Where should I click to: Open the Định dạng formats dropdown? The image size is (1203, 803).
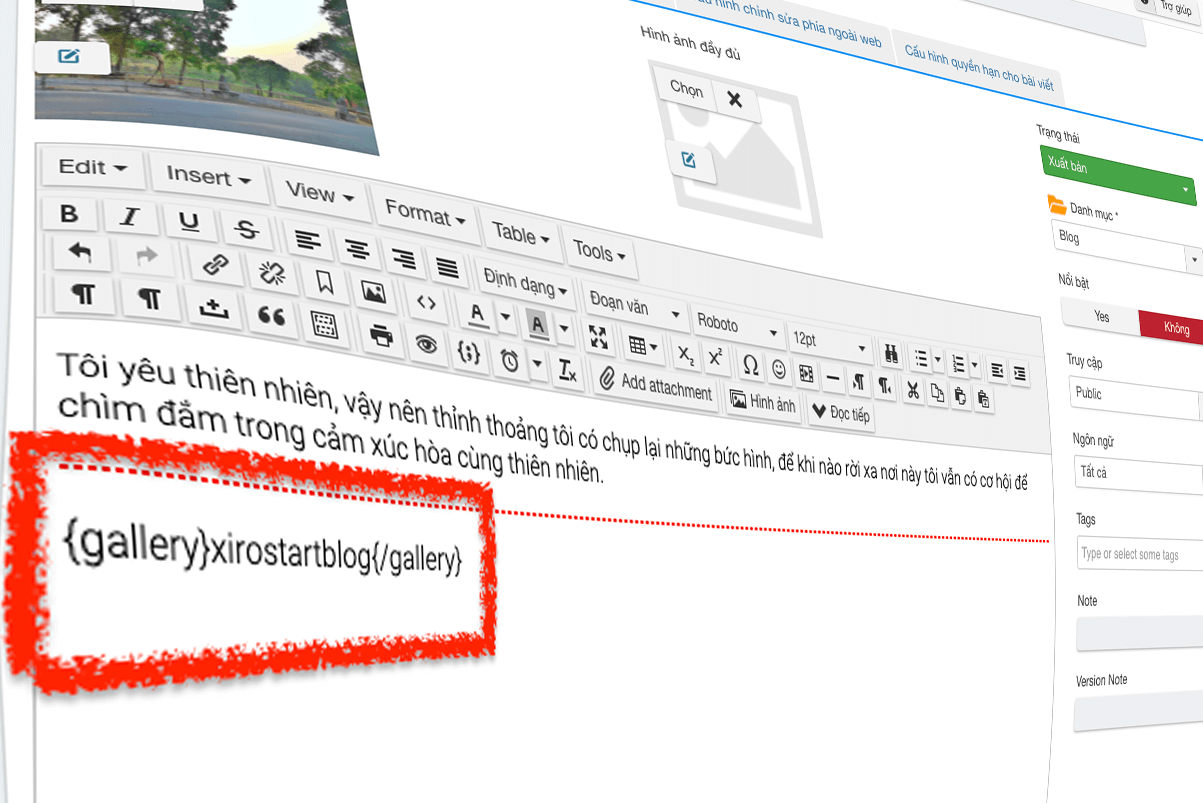[x=525, y=284]
